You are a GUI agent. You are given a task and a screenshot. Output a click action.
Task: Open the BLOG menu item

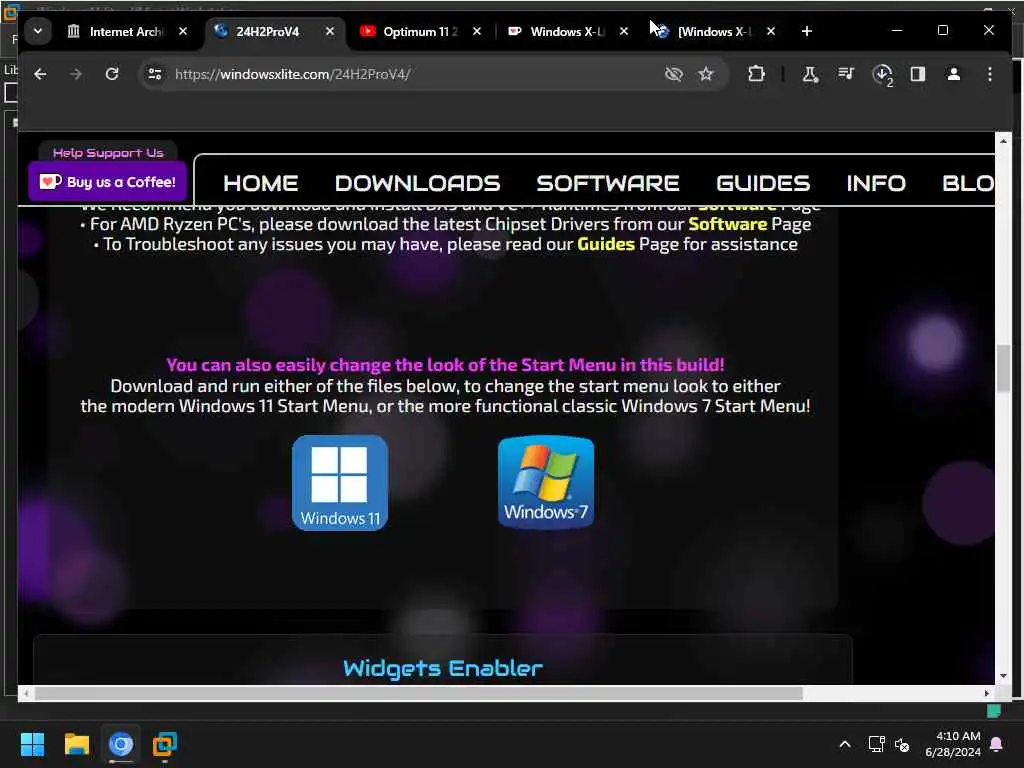coord(968,184)
